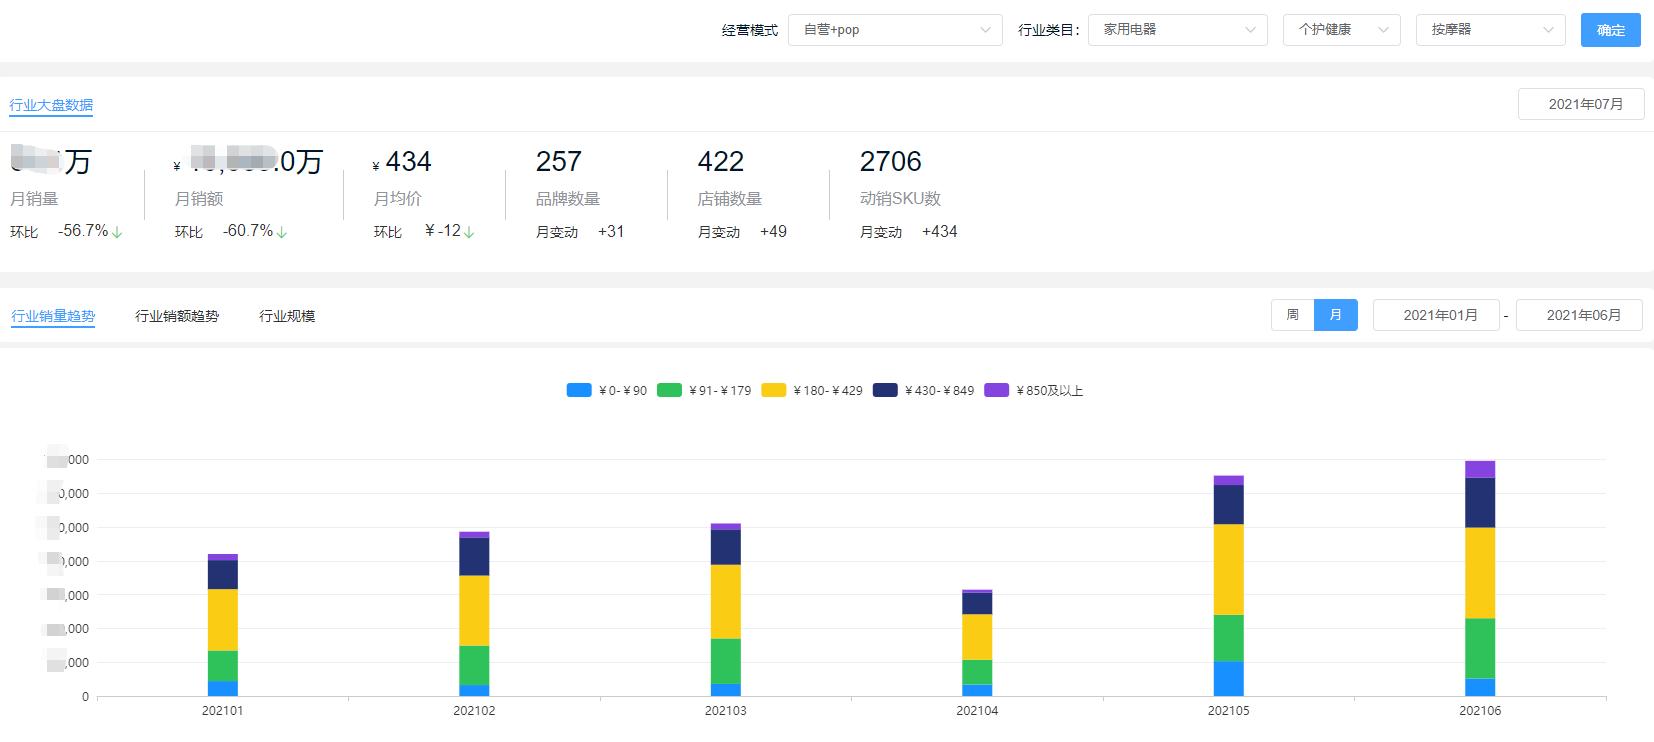
Task: Expand the 按摩器 dropdown selector
Action: click(1490, 30)
